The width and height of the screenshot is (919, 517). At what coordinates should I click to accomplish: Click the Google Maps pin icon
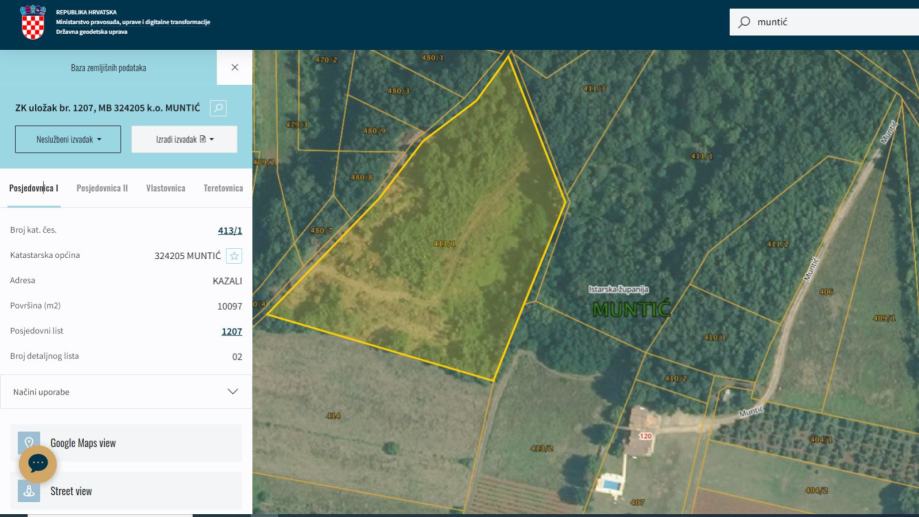pyautogui.click(x=29, y=443)
